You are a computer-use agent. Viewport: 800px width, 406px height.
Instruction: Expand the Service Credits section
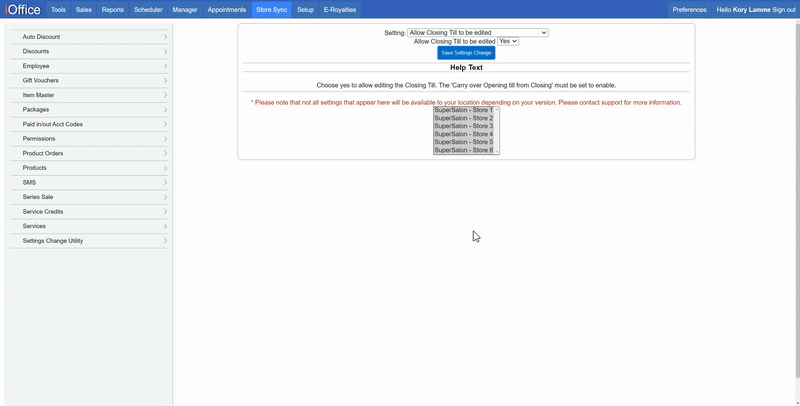[x=89, y=211]
